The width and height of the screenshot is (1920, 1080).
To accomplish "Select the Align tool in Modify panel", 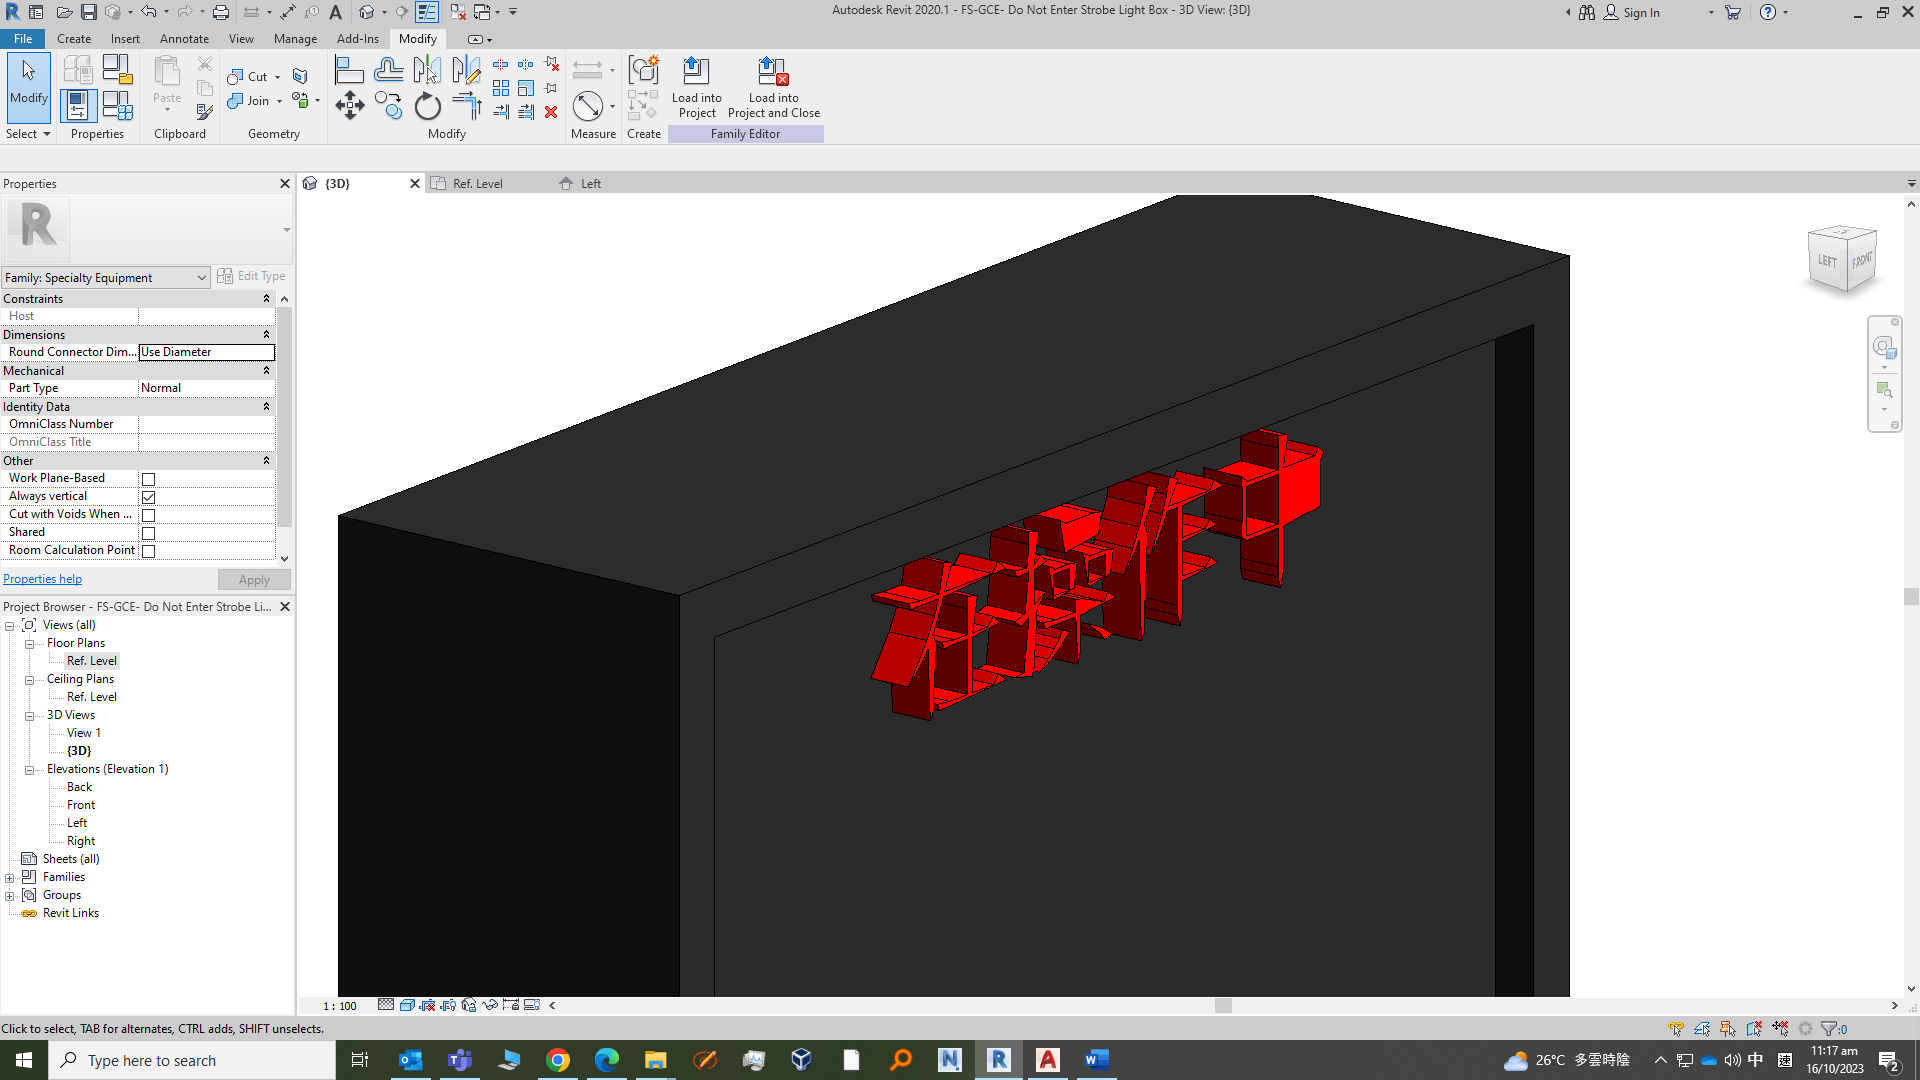I will 349,68.
